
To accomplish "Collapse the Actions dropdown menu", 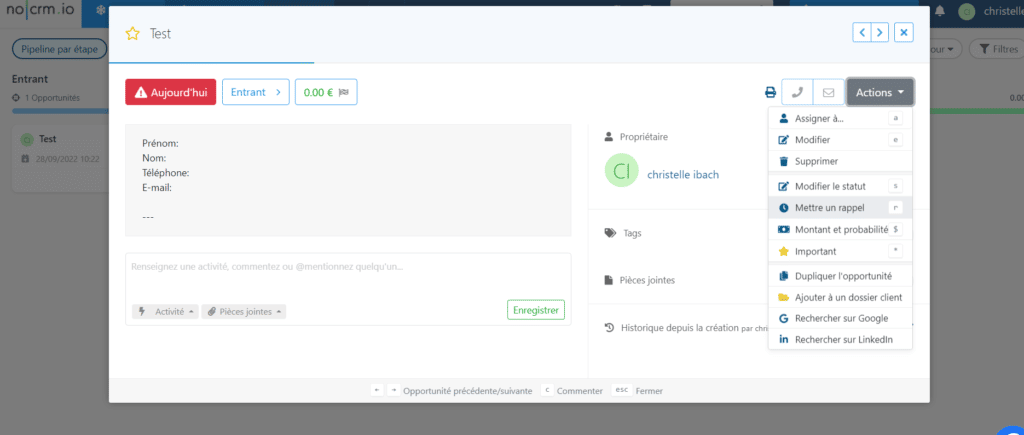I will (880, 92).
